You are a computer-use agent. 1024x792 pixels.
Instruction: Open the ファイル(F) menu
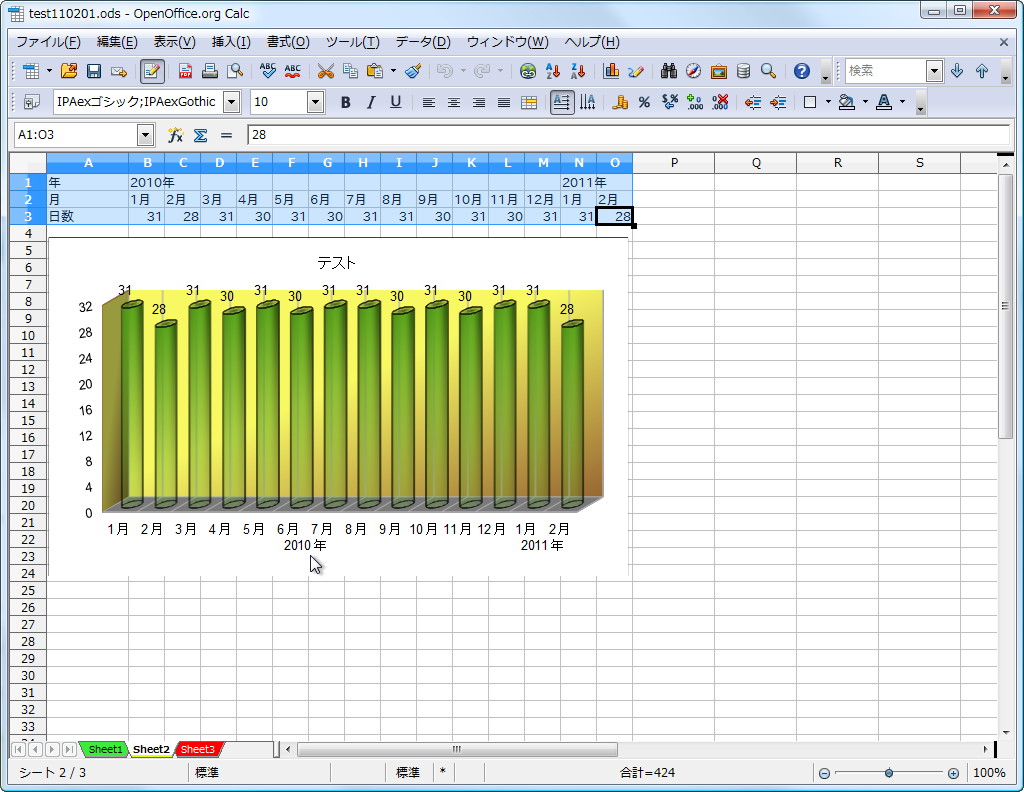[48, 42]
